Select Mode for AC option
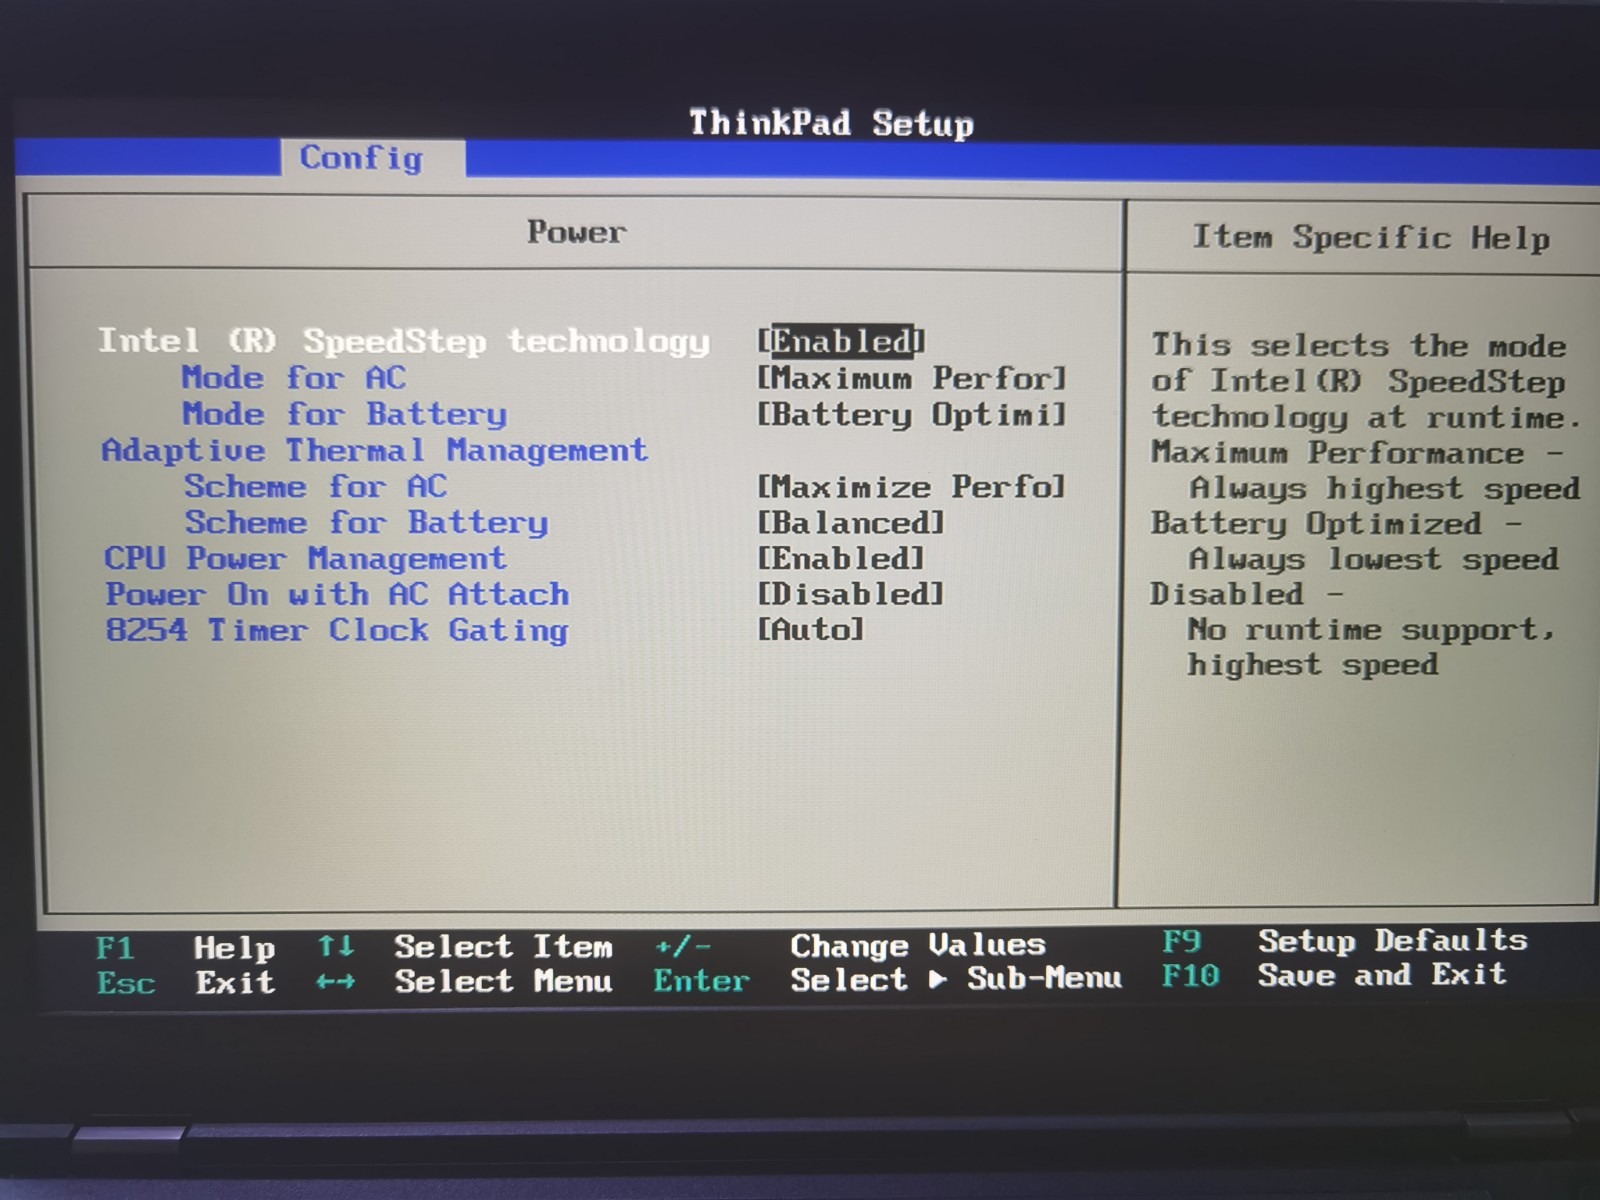1600x1200 pixels. [x=294, y=378]
